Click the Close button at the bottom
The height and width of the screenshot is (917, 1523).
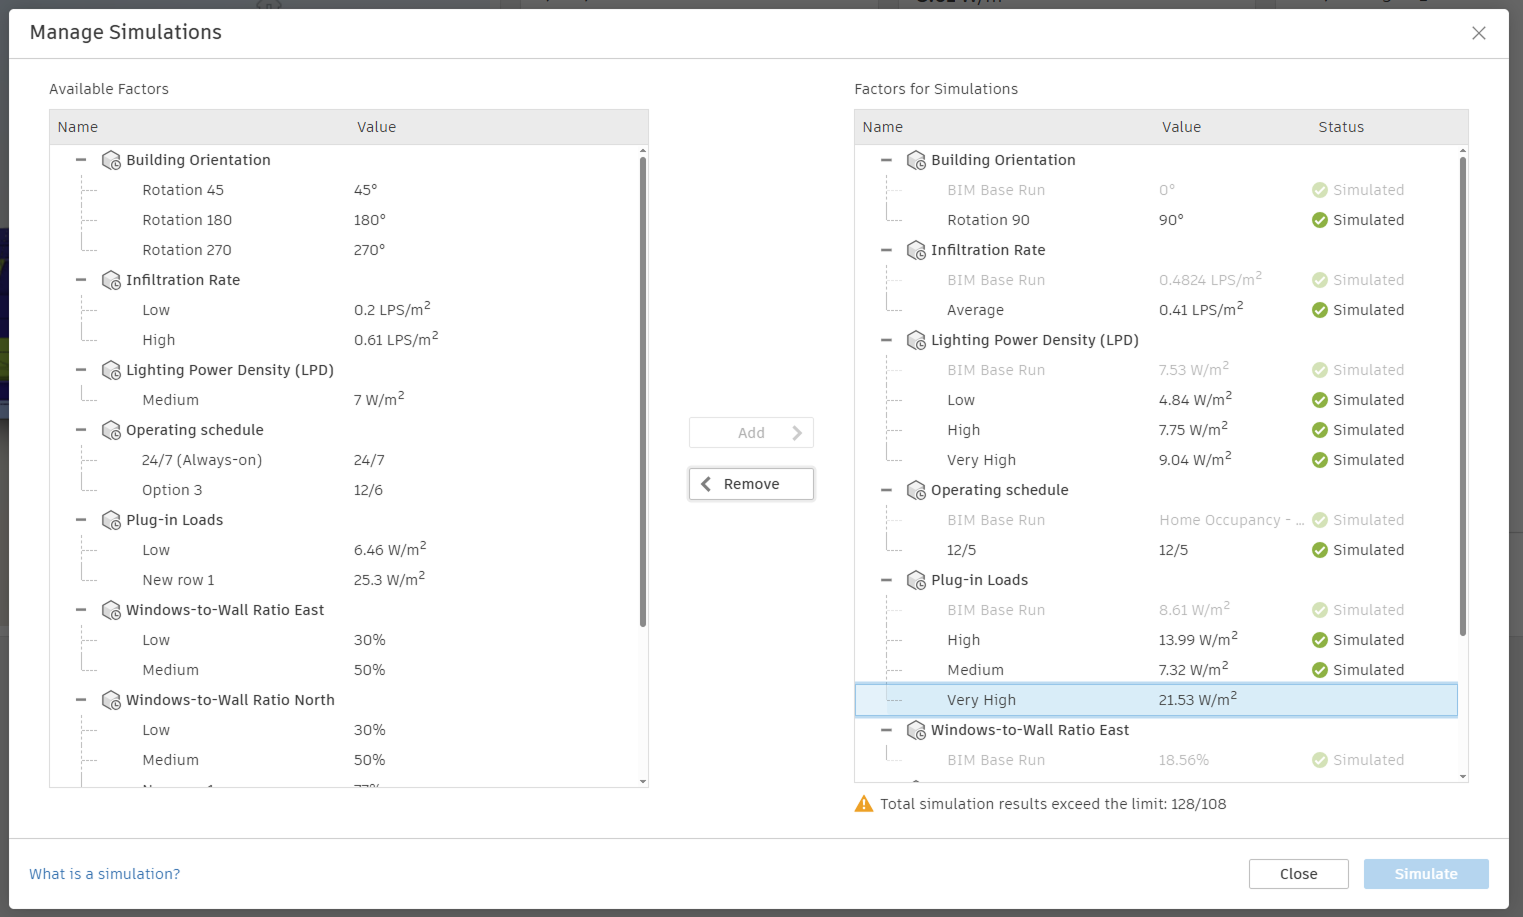click(1298, 874)
